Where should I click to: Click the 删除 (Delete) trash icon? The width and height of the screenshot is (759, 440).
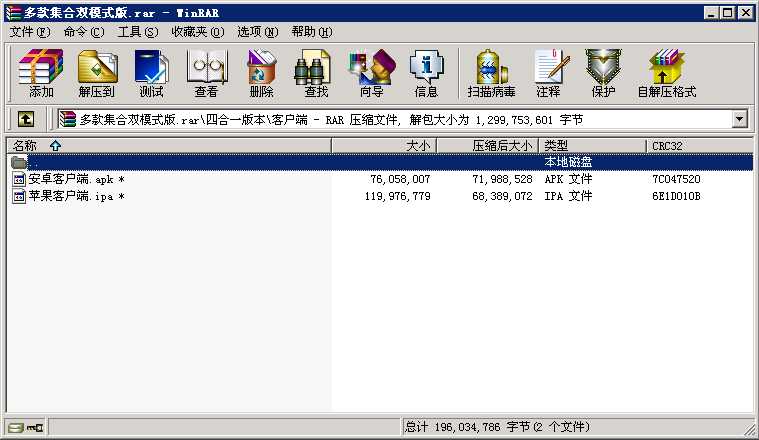tap(261, 73)
